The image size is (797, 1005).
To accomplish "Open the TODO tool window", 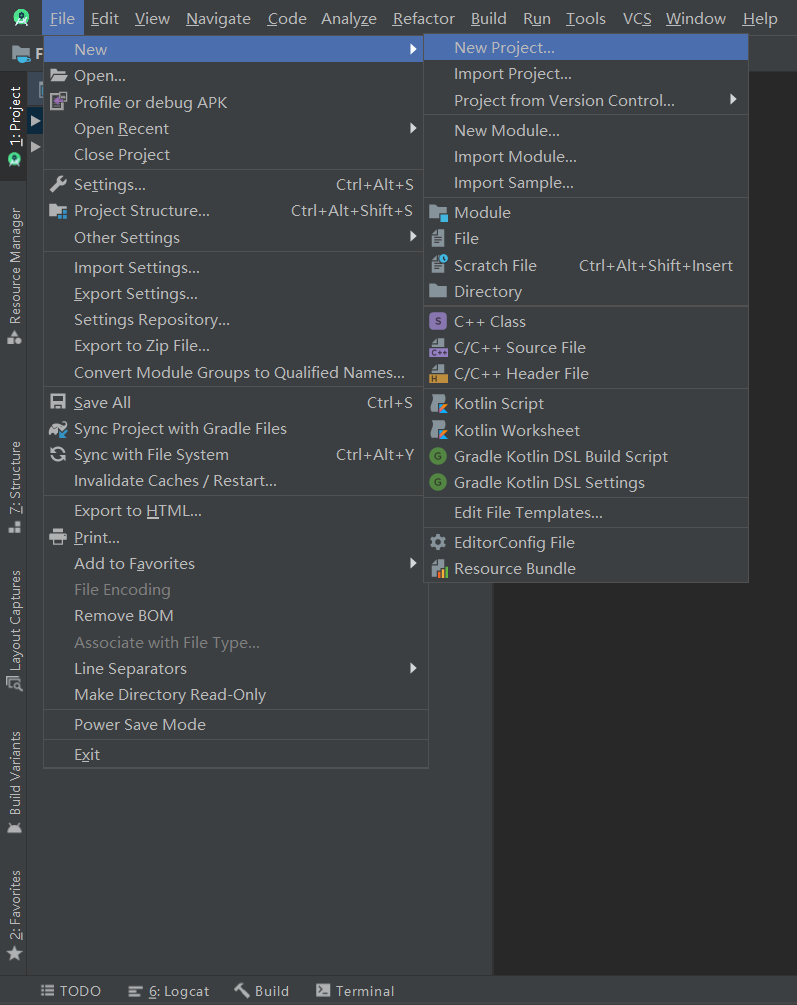I will pos(71,991).
